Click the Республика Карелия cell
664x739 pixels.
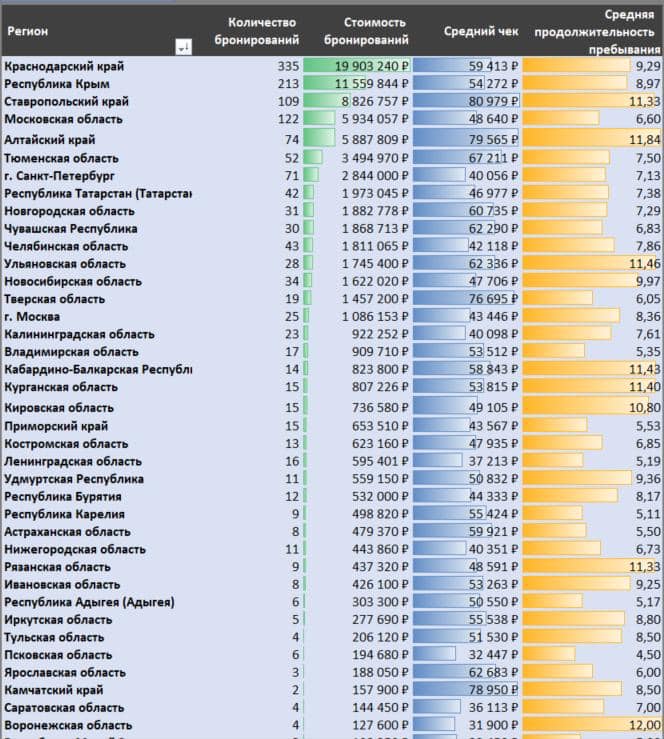(x=65, y=514)
